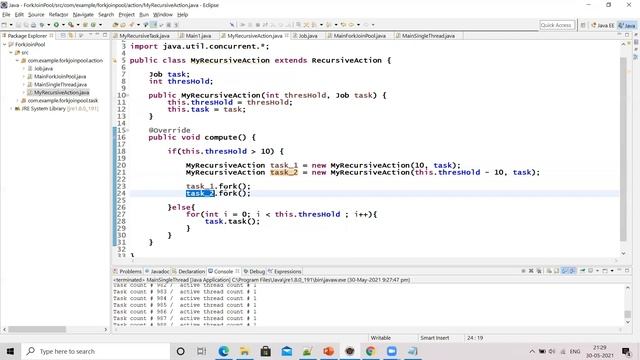The height and width of the screenshot is (360, 640).
Task: Click the Cortana circle icon
Action: pyautogui.click(x=180, y=351)
